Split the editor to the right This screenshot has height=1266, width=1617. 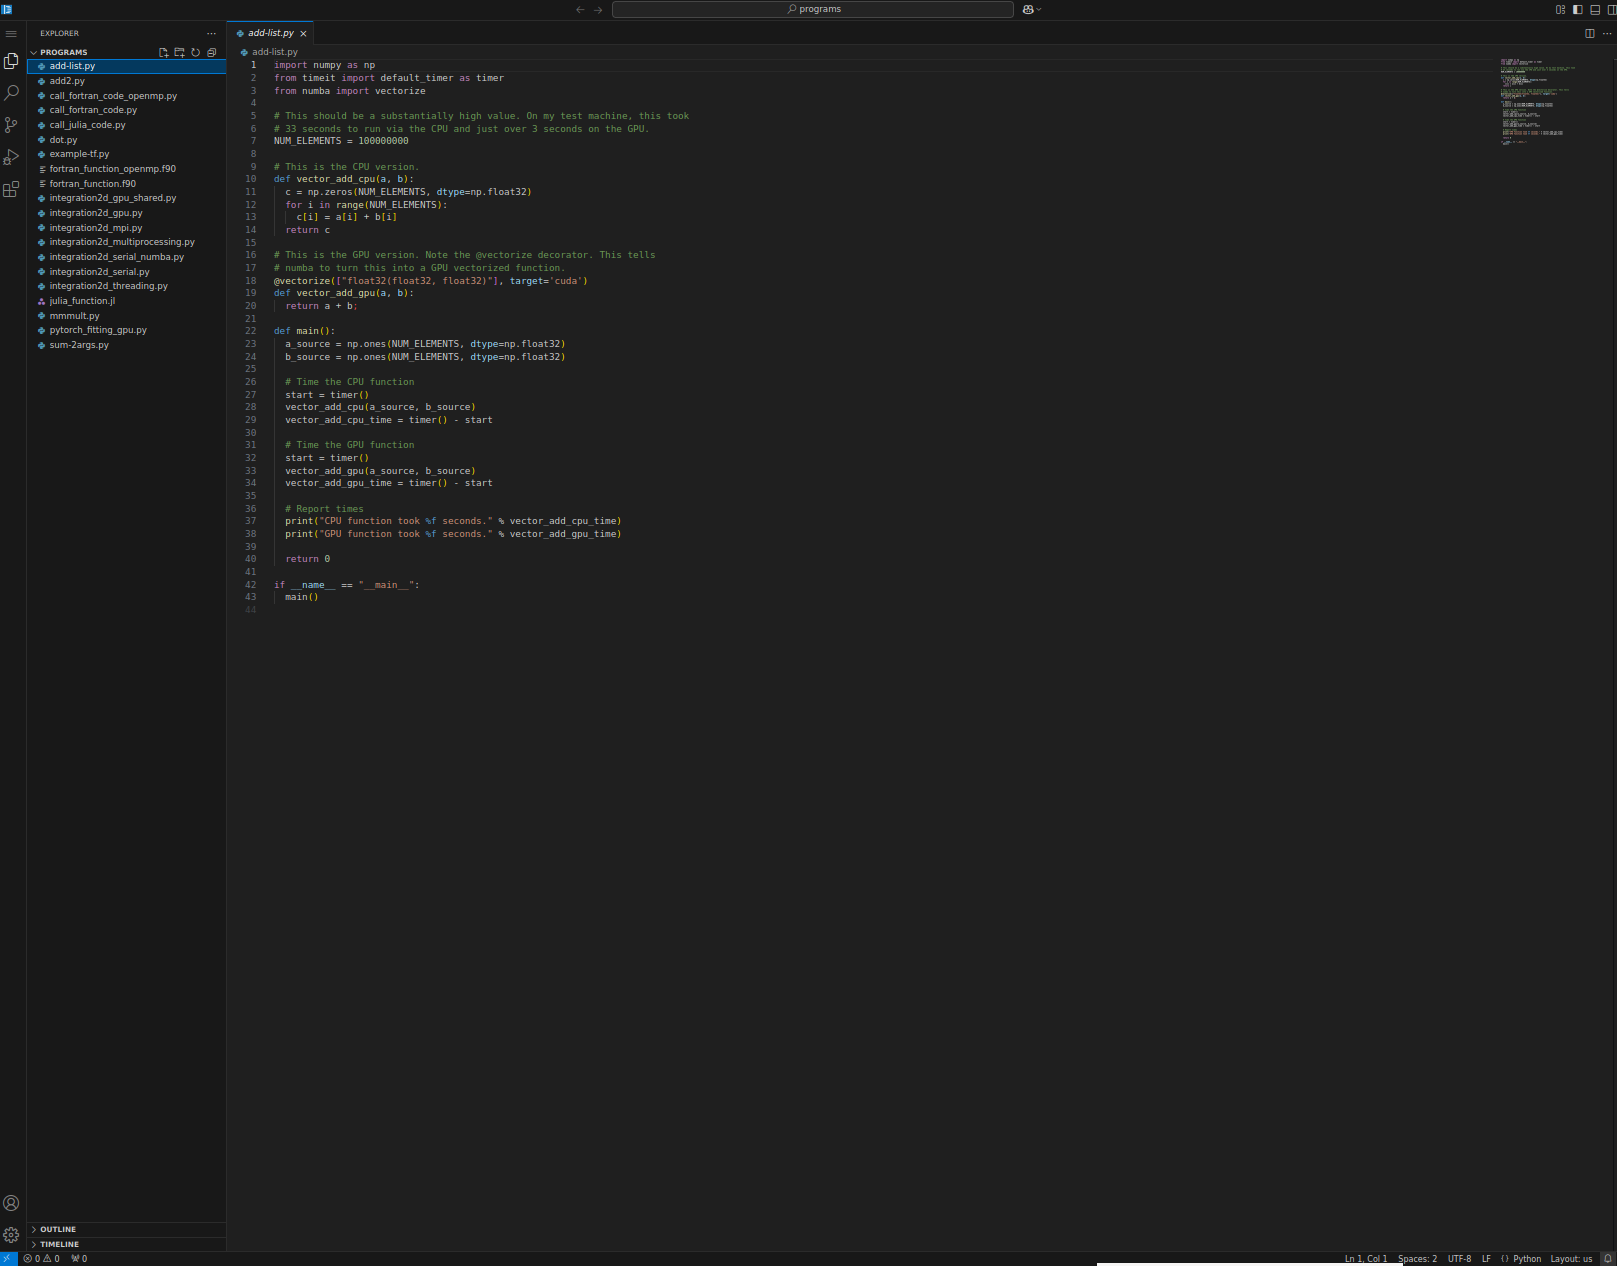tap(1590, 33)
